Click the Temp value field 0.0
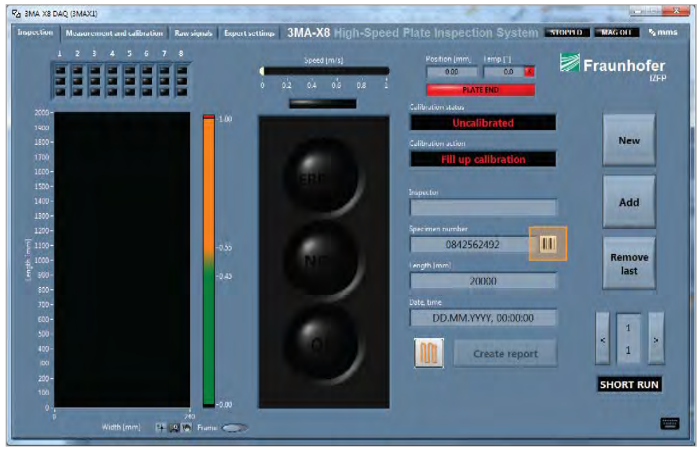This screenshot has height=451, width=700. click(x=504, y=72)
